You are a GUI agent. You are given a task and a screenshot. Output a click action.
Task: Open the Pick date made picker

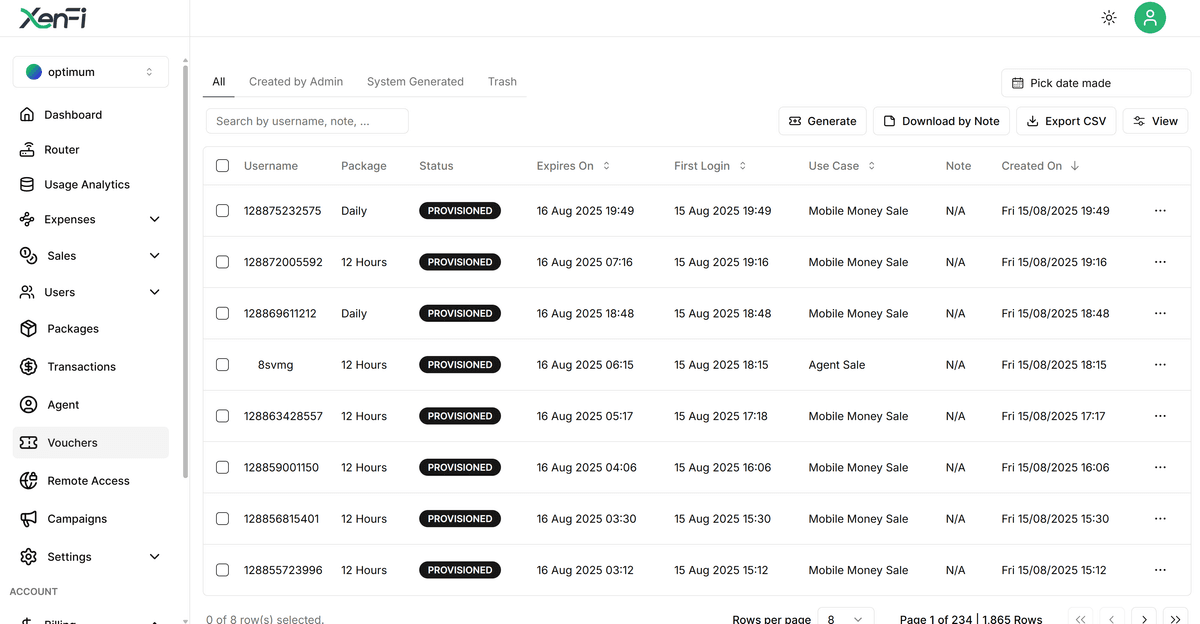1096,83
